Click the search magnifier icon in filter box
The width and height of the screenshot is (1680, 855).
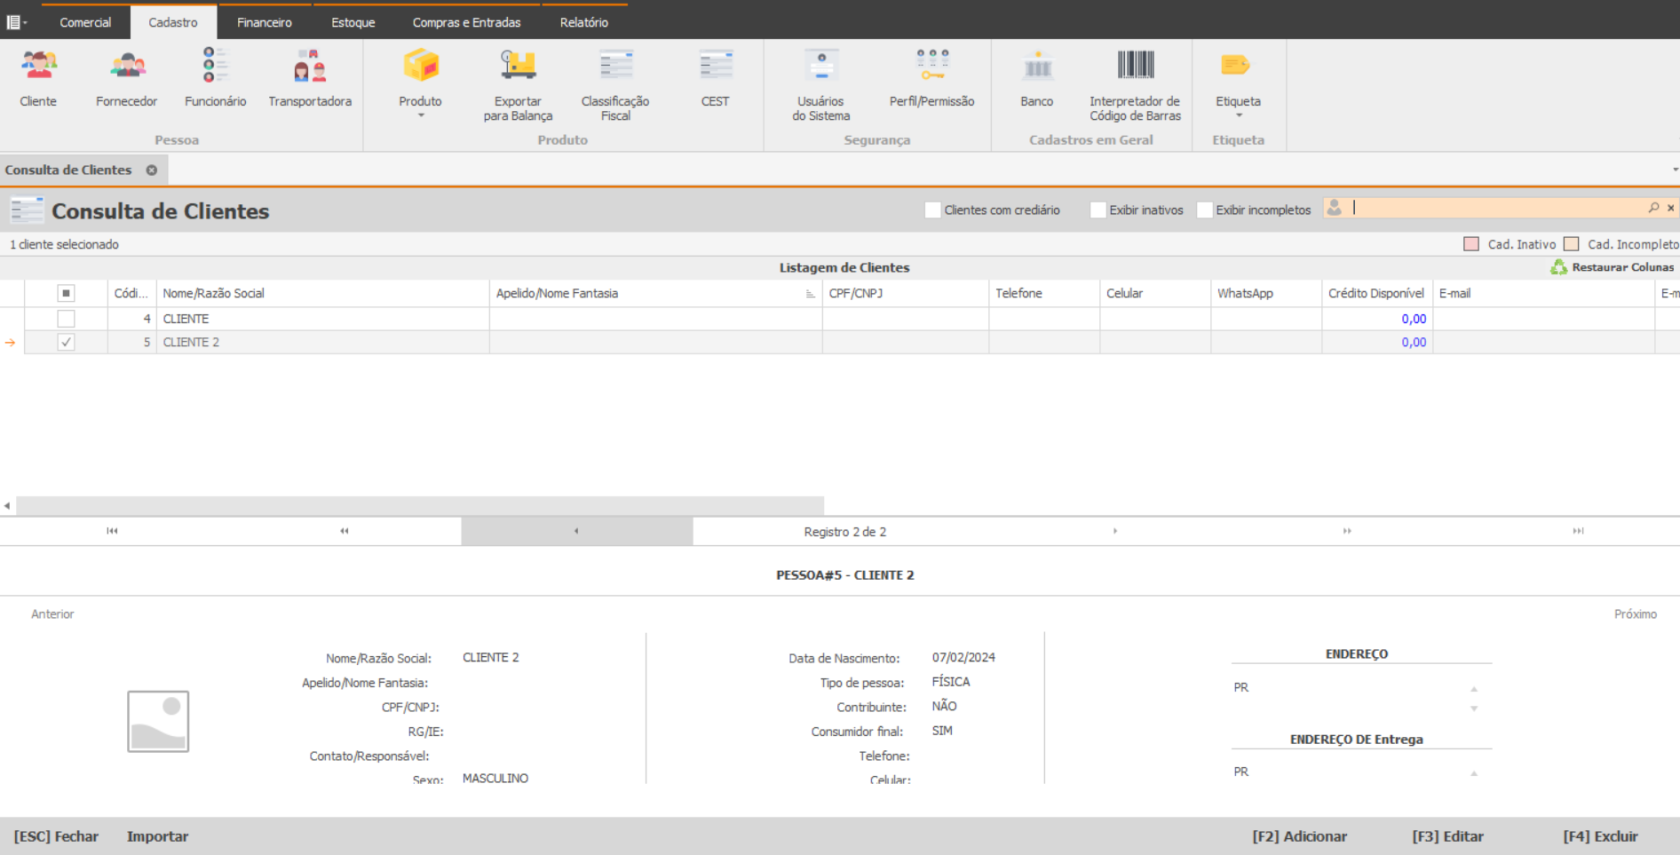(x=1653, y=208)
